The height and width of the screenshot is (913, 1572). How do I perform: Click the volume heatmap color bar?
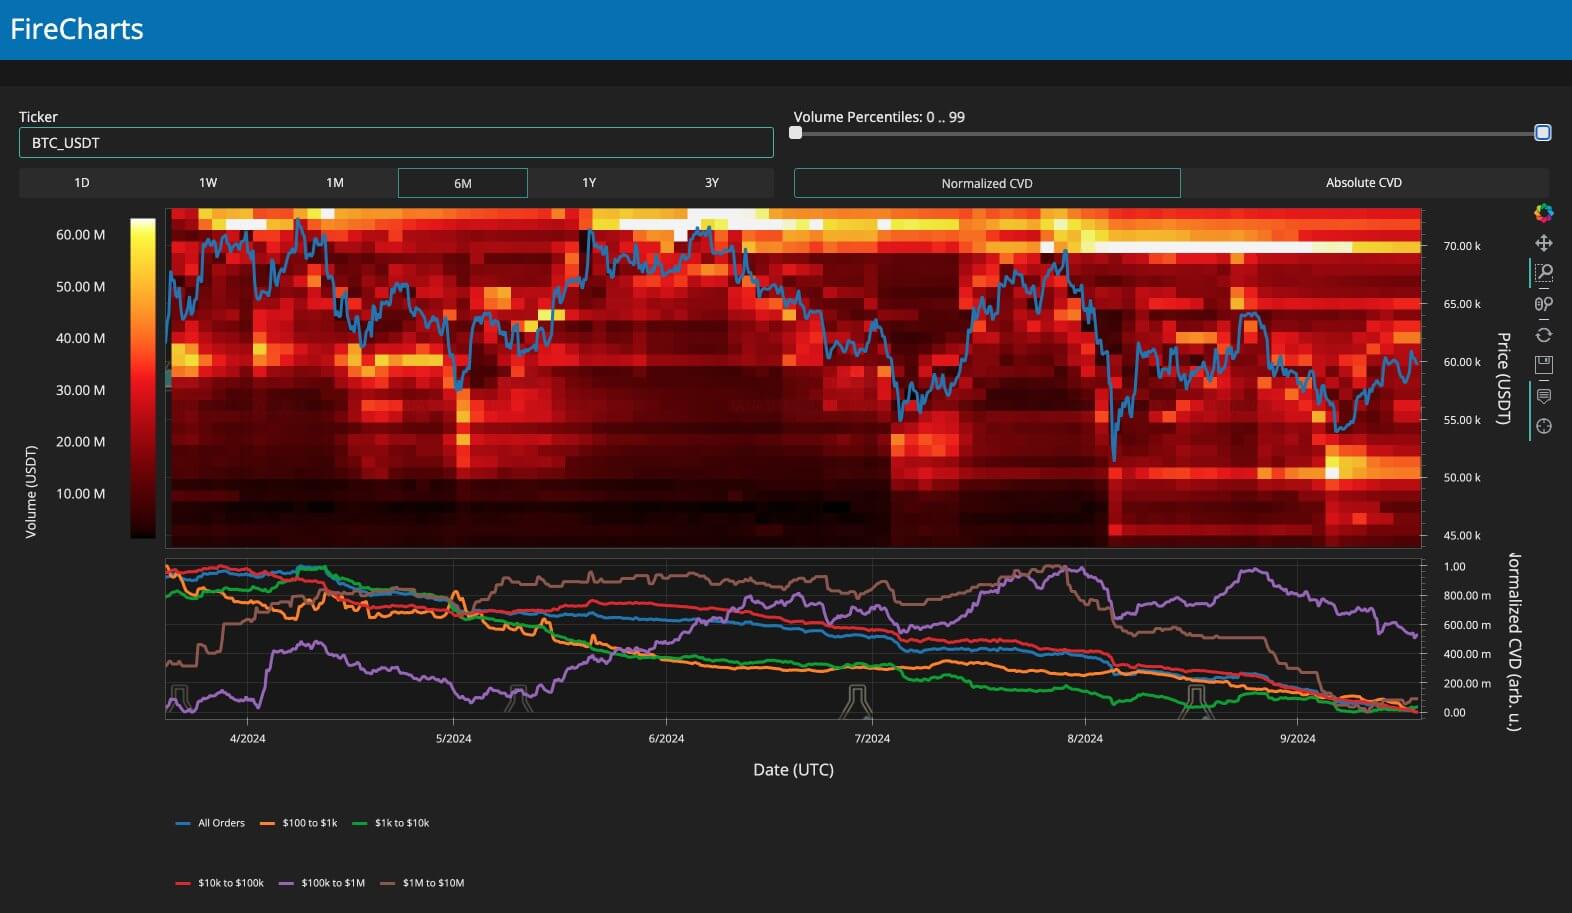point(143,378)
